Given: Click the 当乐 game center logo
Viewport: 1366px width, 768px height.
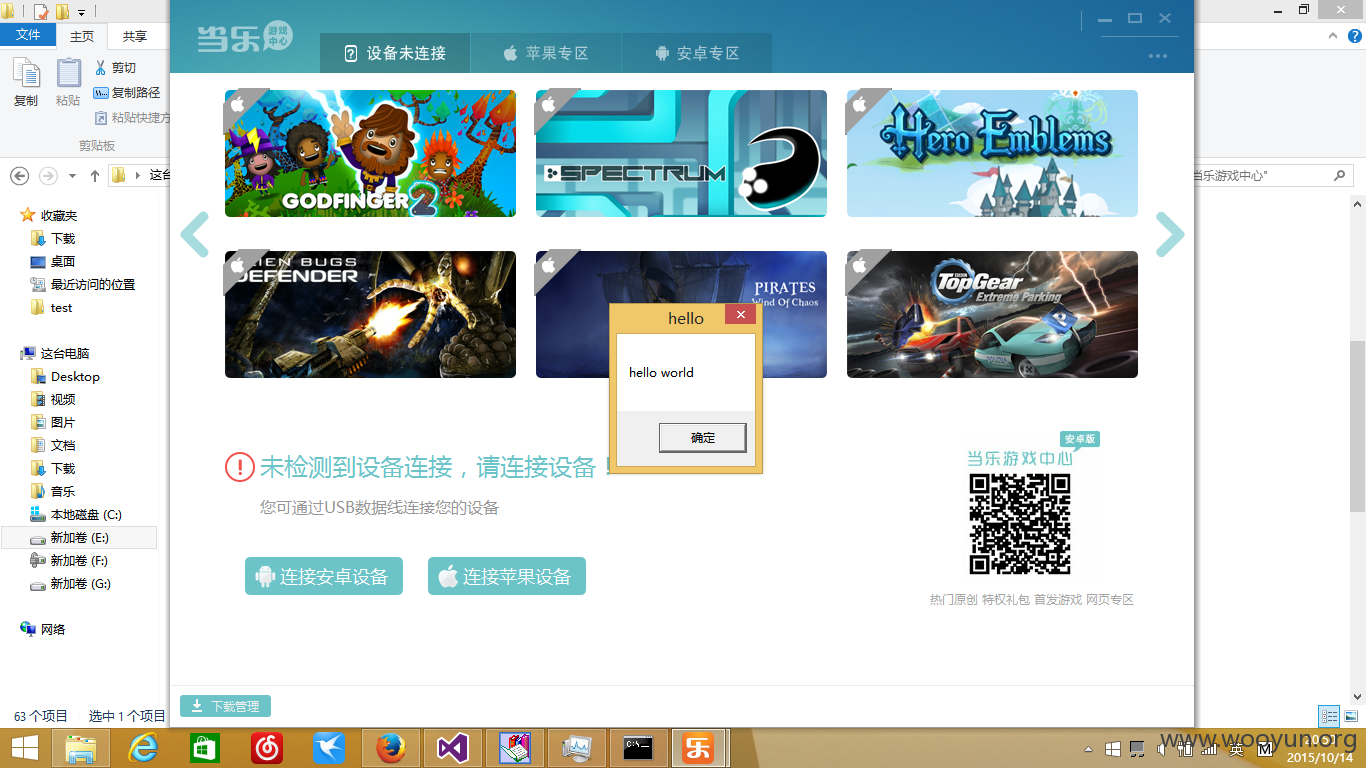Looking at the screenshot, I should coord(245,40).
